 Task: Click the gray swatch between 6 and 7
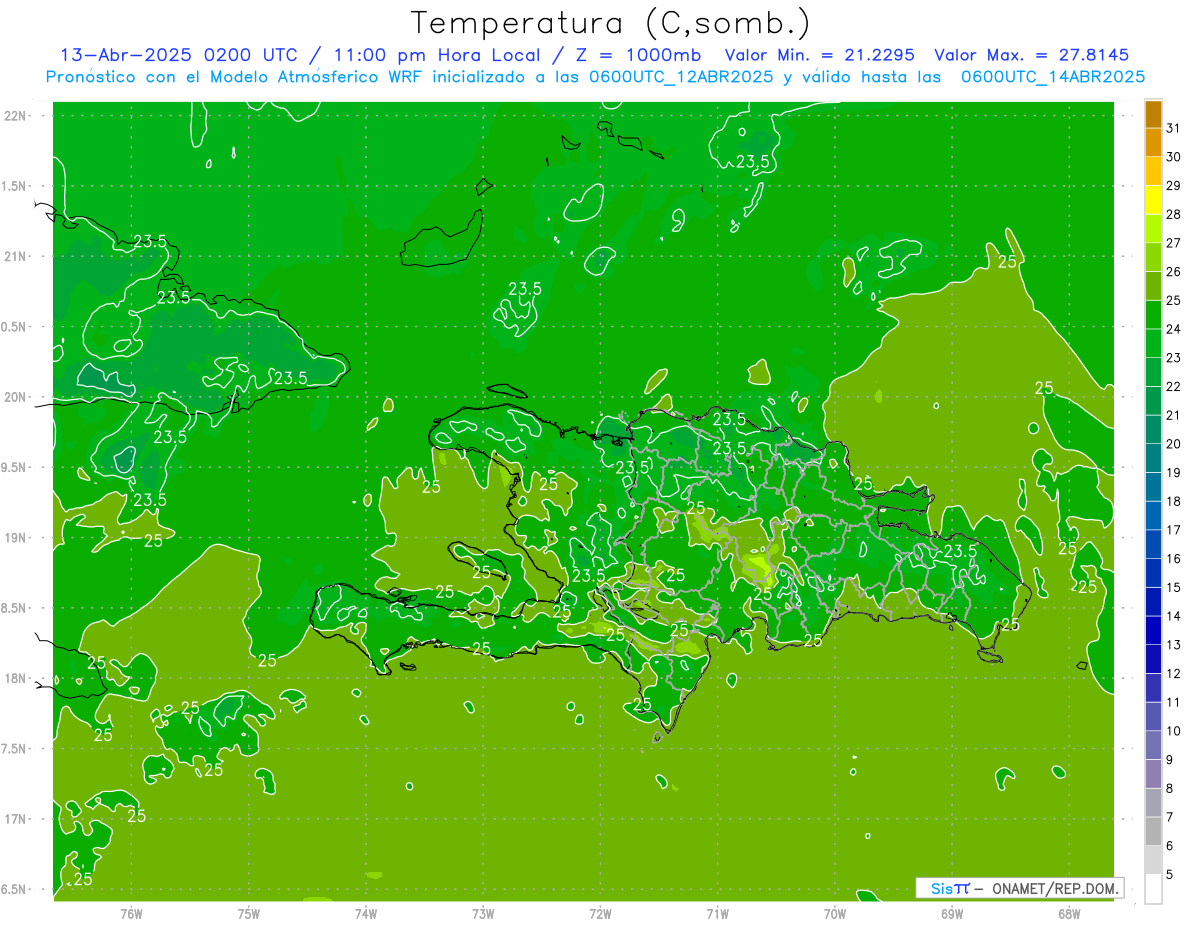[1153, 832]
